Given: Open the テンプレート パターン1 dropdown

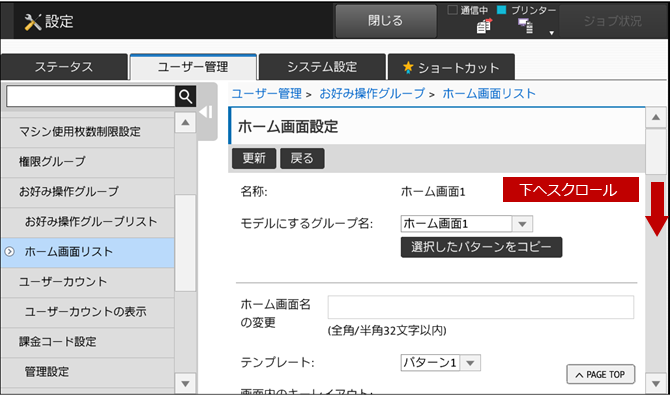Looking at the screenshot, I should coord(440,363).
